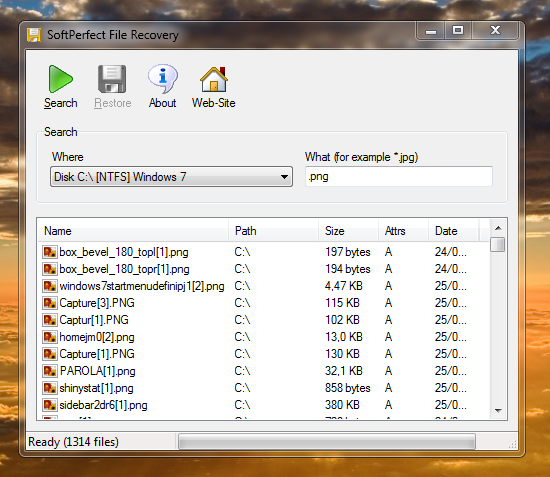Click the SoftPerfect File Recovery title icon
The height and width of the screenshot is (477, 550).
pos(34,35)
